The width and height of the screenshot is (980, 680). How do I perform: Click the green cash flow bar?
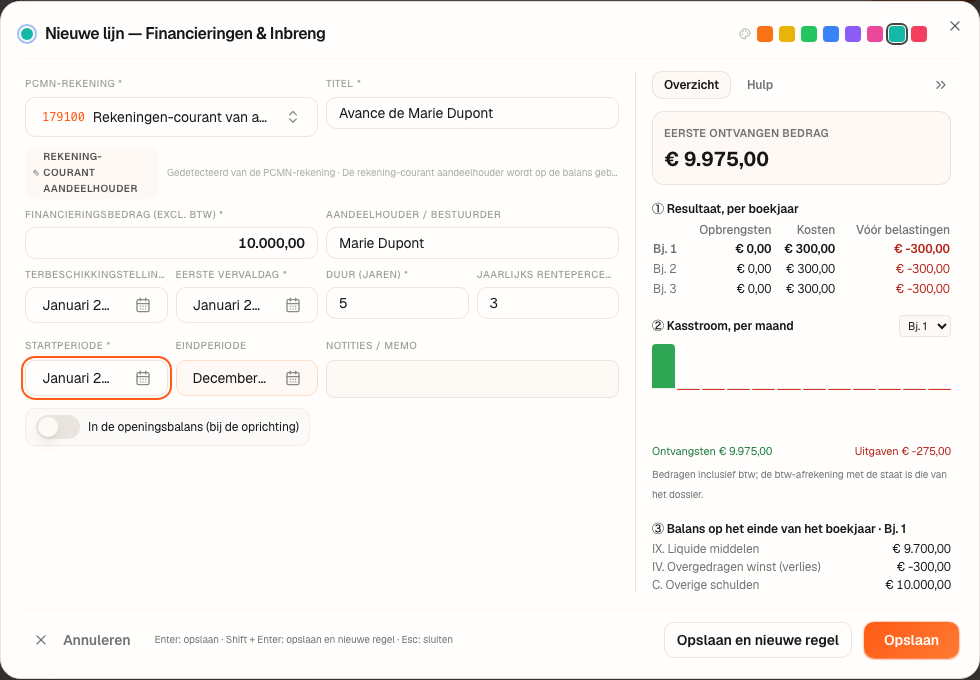pos(663,366)
